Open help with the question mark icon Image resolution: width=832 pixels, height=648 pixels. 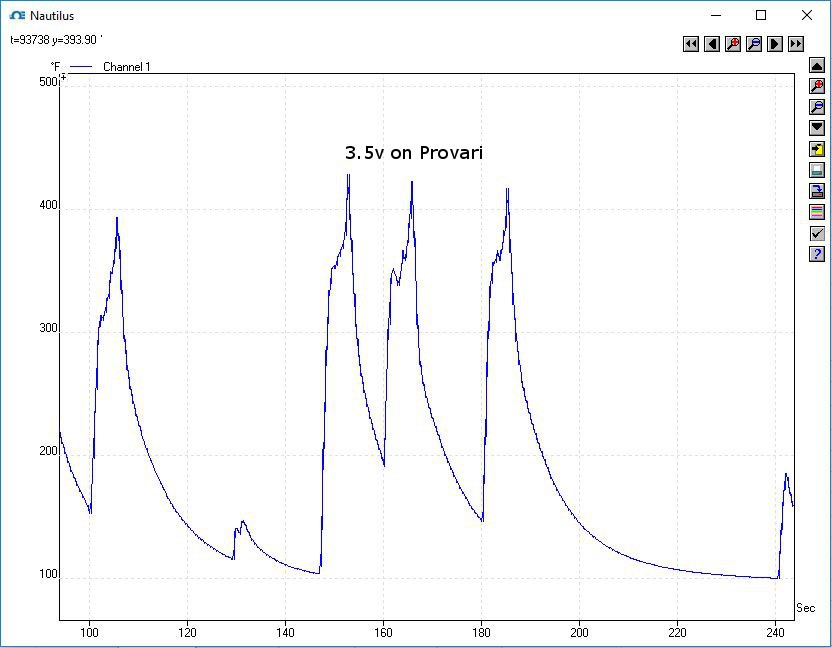pyautogui.click(x=817, y=254)
